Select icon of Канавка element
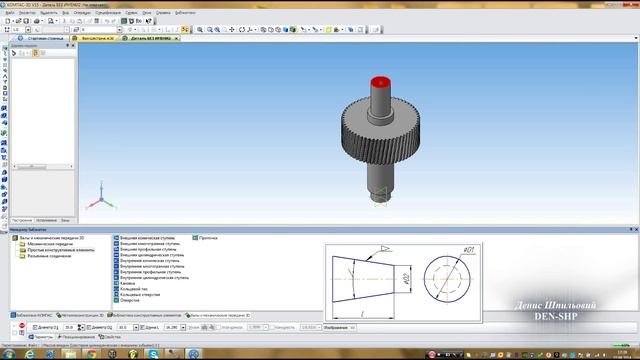Screen dimensions: 640x360 tap(116, 283)
